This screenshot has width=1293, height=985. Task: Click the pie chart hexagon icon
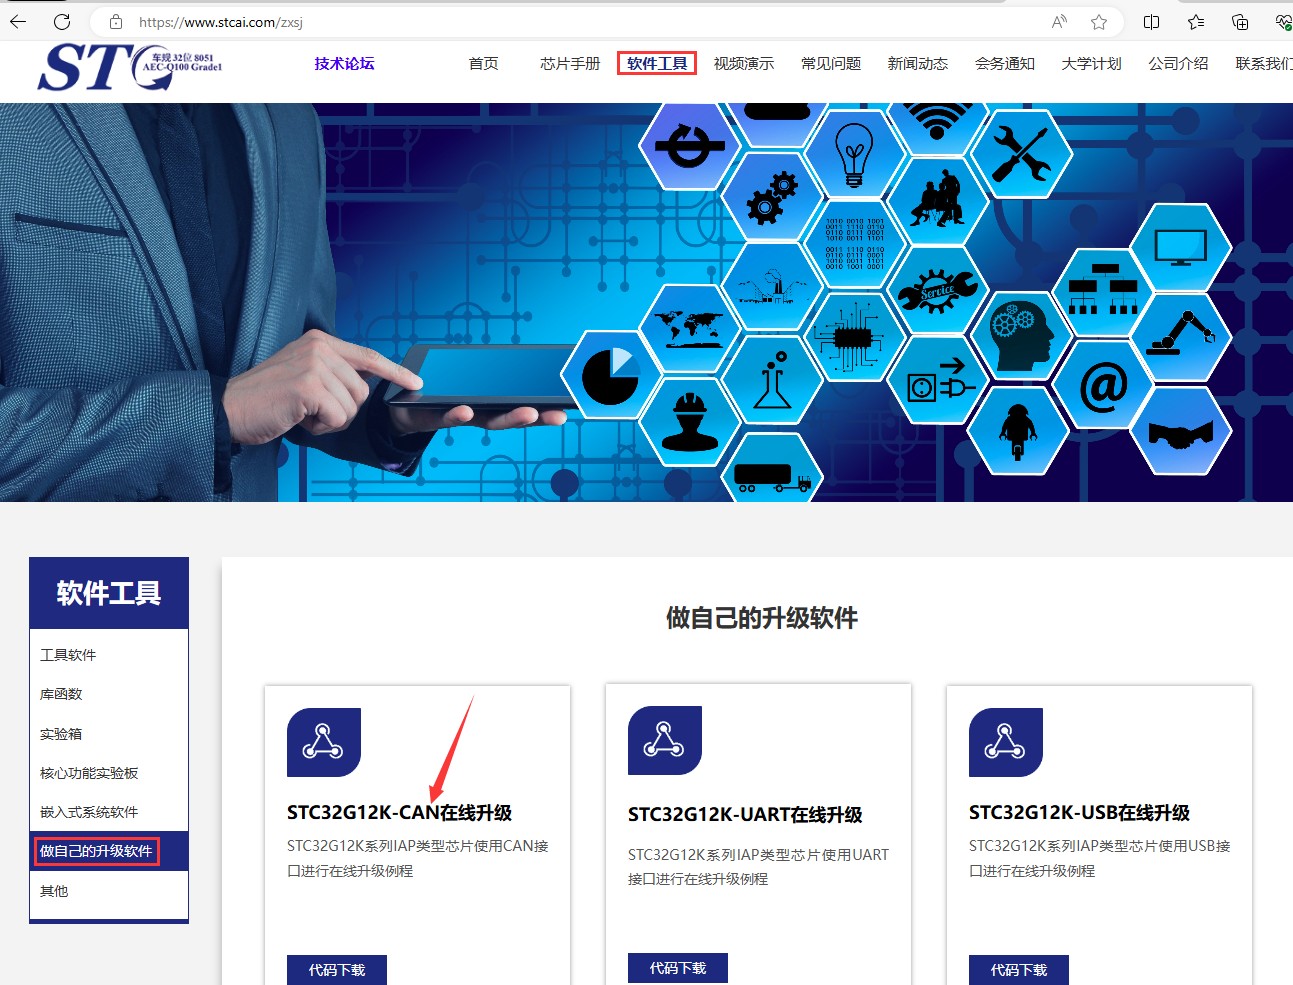tap(610, 375)
